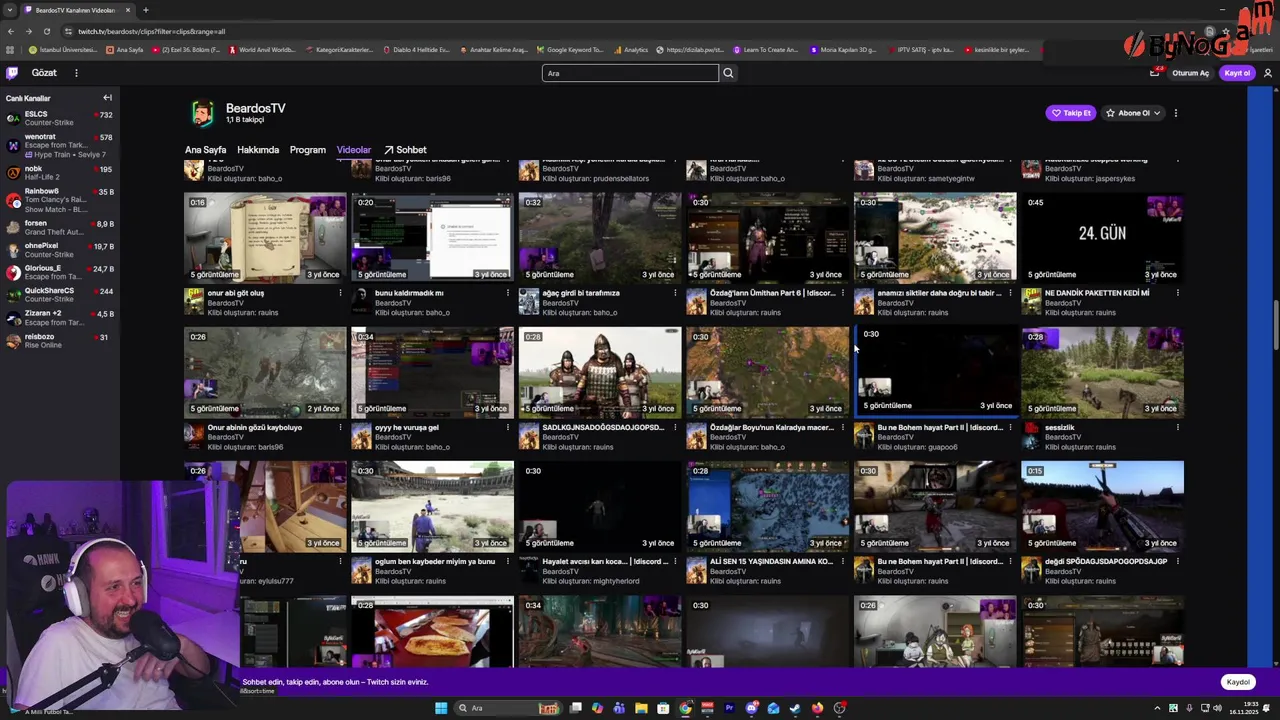Open options for 'NE DANDİK PAKETTEN KEDİ Mİ' clip

pos(1177,293)
